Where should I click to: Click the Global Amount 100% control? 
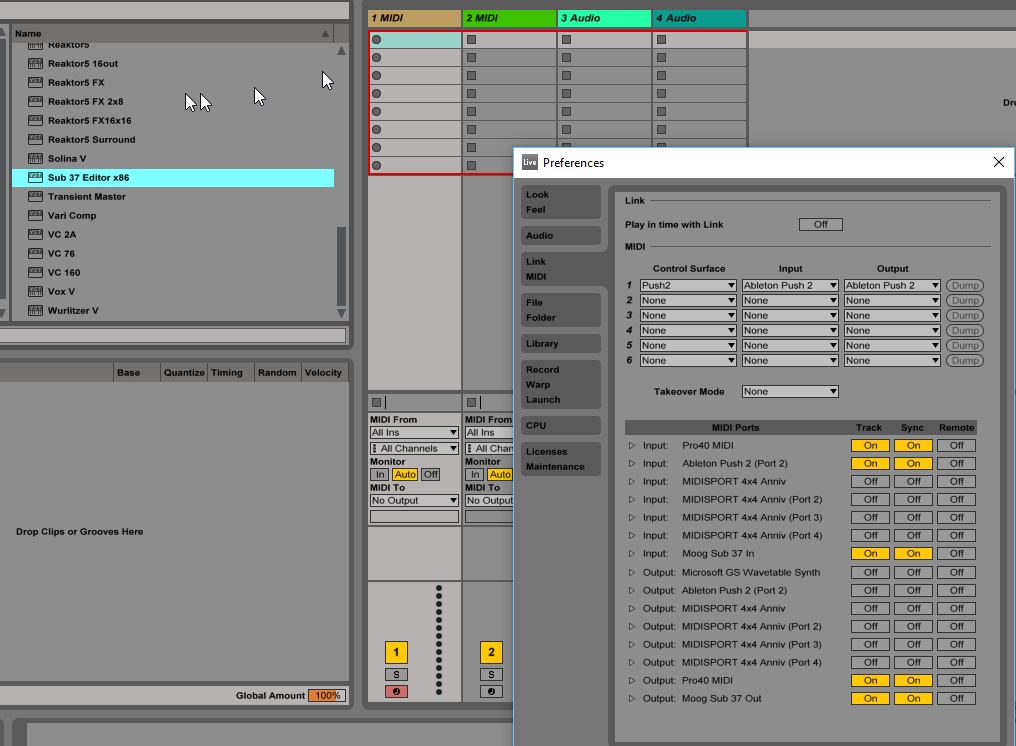coord(325,695)
